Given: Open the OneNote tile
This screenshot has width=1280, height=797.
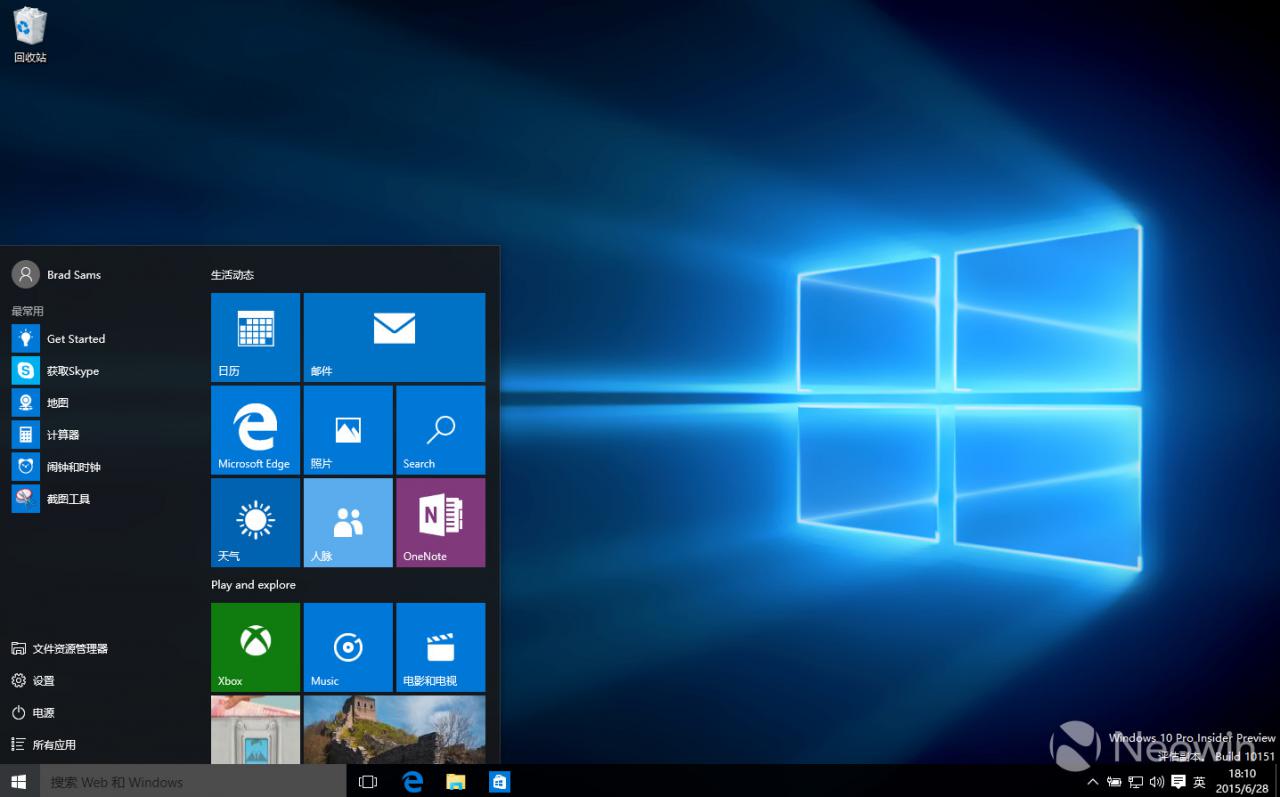Looking at the screenshot, I should coord(440,522).
